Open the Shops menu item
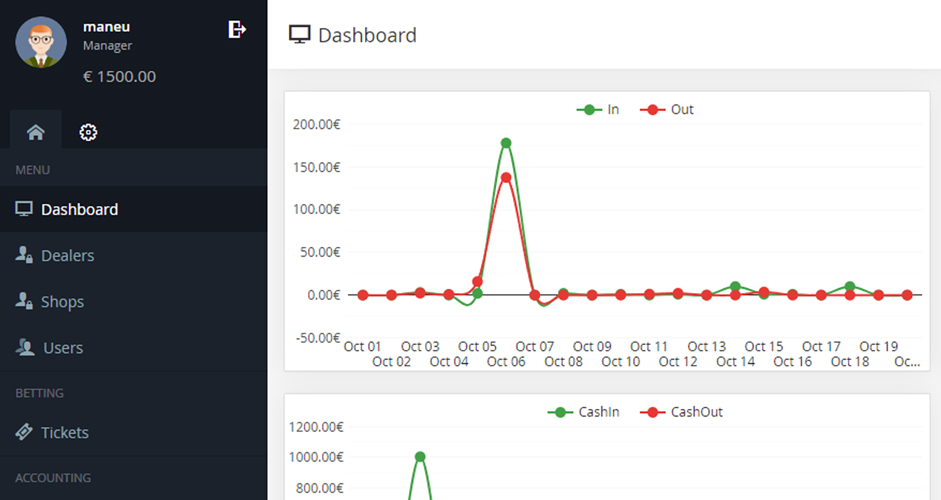Screen dimensions: 941x500 point(62,301)
